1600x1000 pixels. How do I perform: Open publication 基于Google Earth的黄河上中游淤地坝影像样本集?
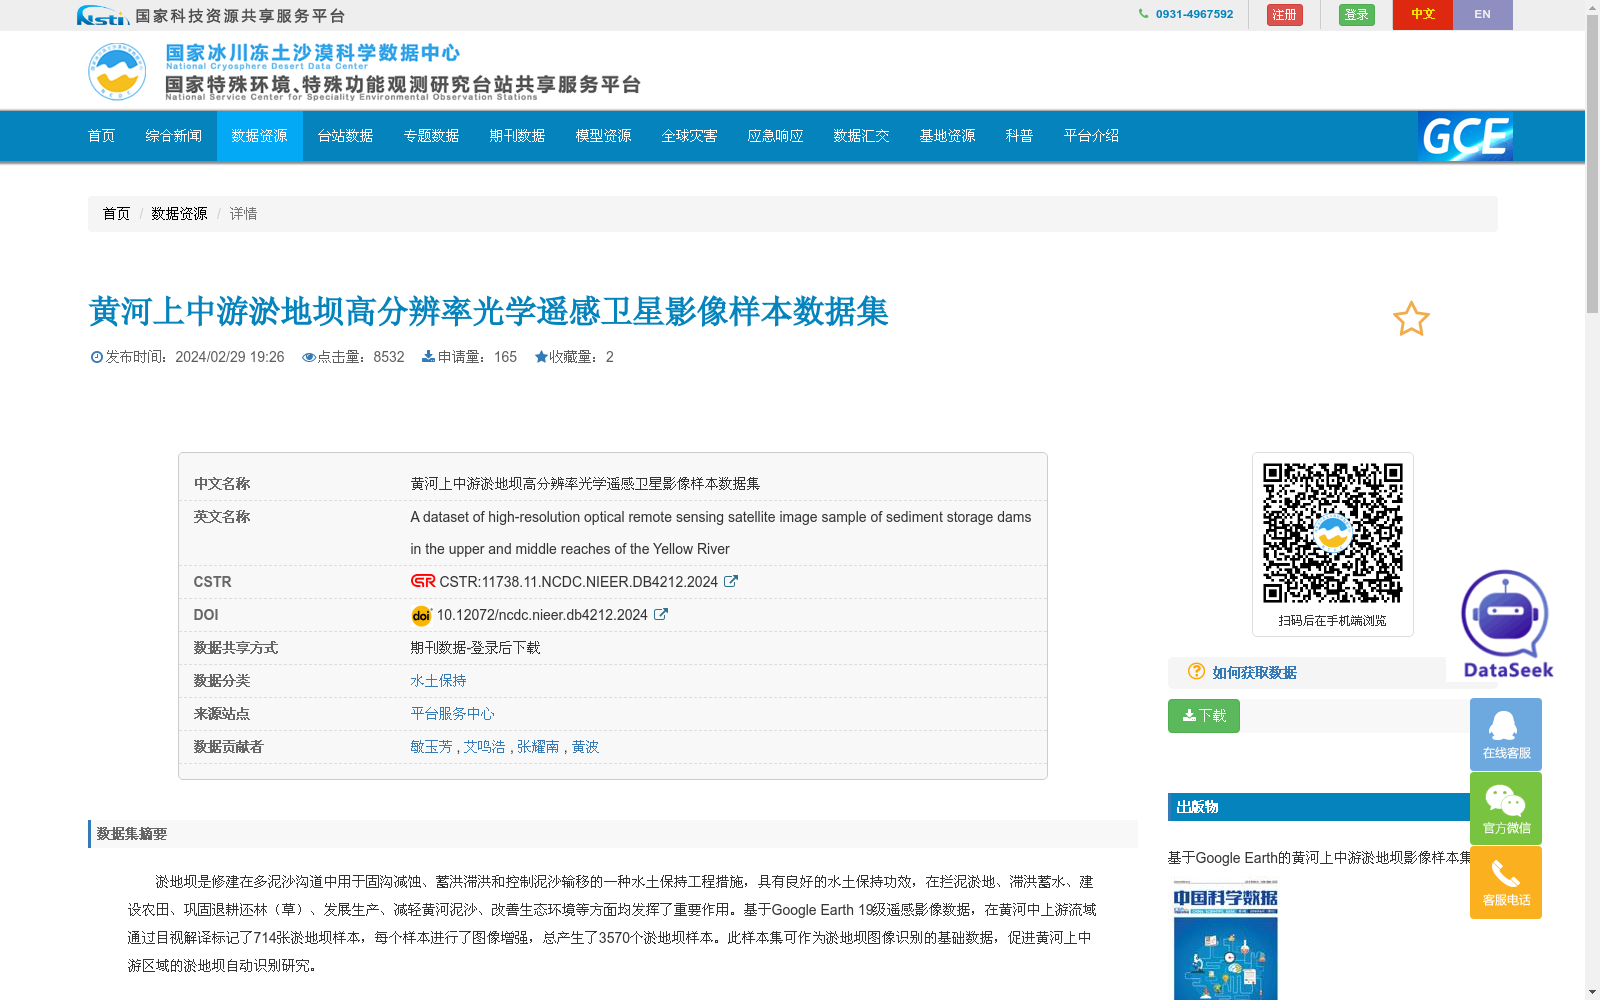coord(1320,858)
